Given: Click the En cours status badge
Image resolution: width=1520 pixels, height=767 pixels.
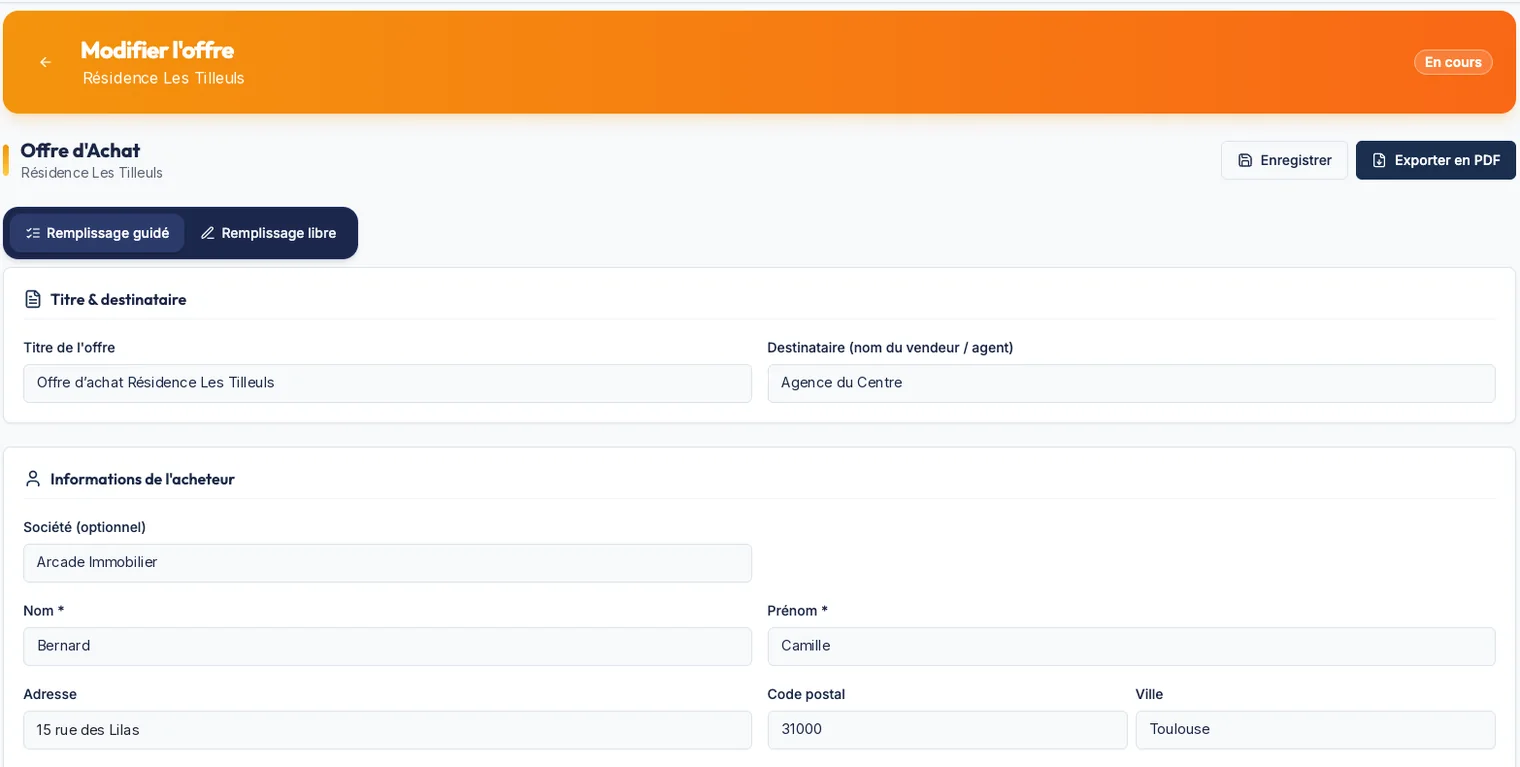Looking at the screenshot, I should click(1453, 62).
